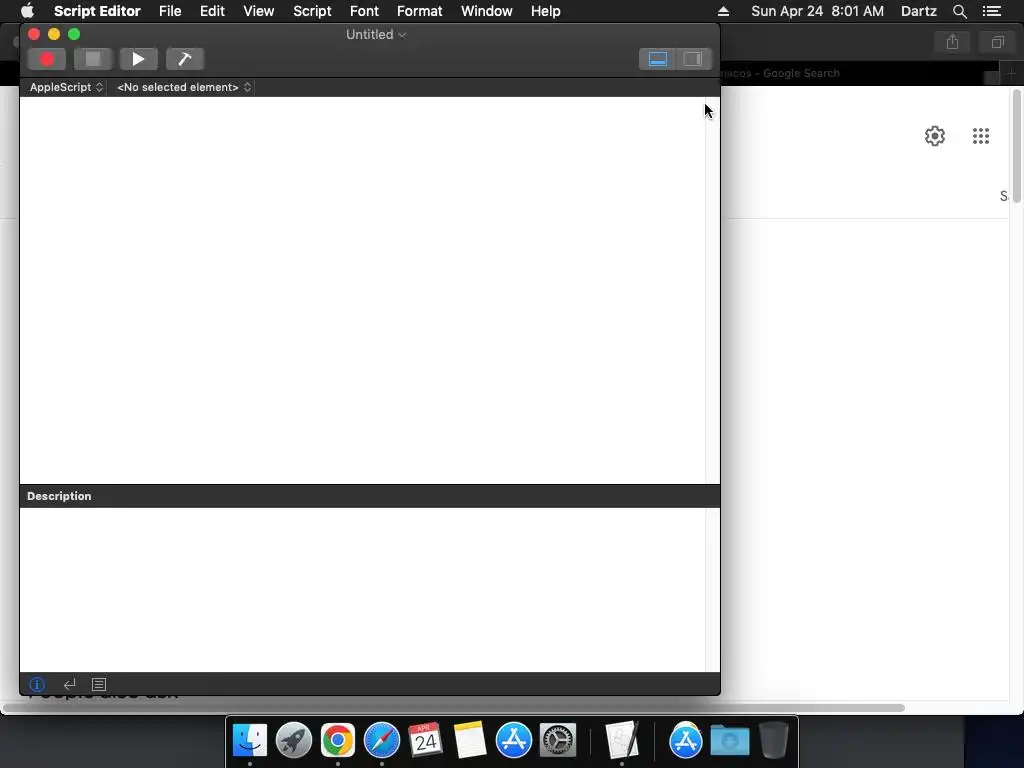Screen dimensions: 1024x768
Task: Open Notification Center list icon
Action: pos(992,11)
